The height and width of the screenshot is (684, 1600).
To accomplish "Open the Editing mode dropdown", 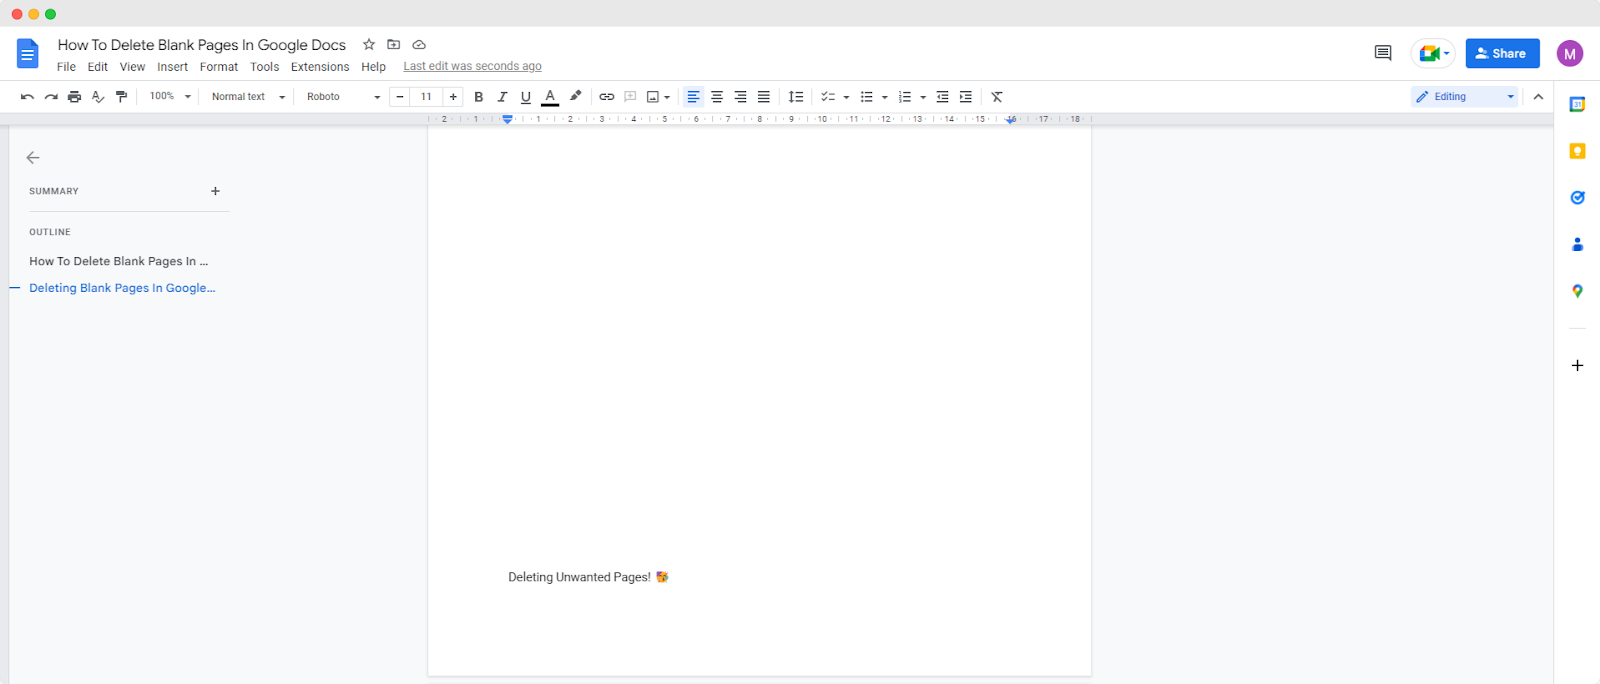I will click(x=1464, y=97).
